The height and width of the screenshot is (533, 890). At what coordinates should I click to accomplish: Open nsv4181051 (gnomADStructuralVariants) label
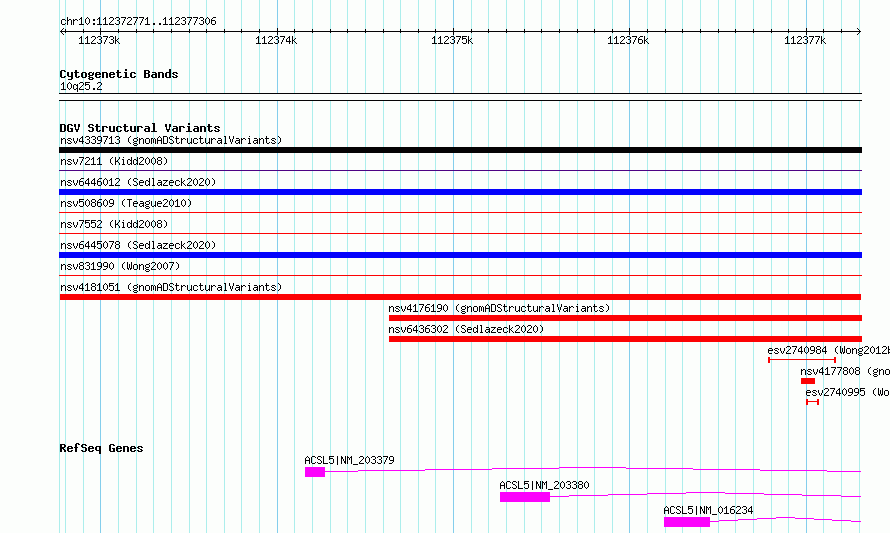171,287
